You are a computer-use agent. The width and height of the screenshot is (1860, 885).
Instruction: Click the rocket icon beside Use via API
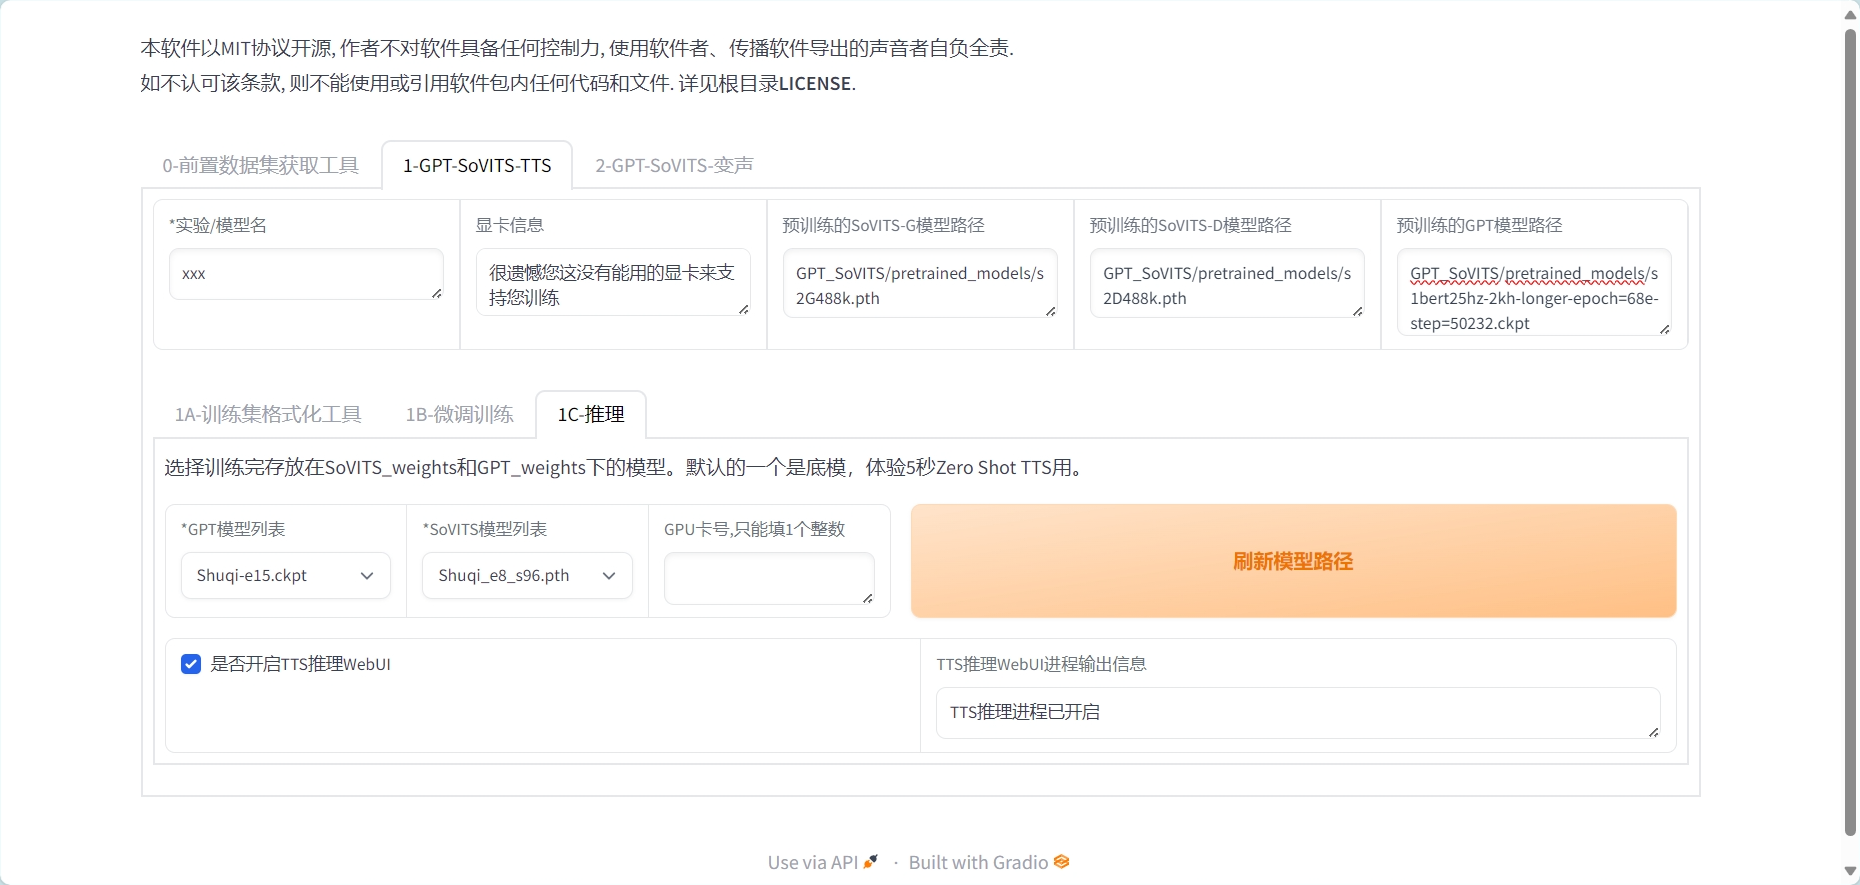871,862
